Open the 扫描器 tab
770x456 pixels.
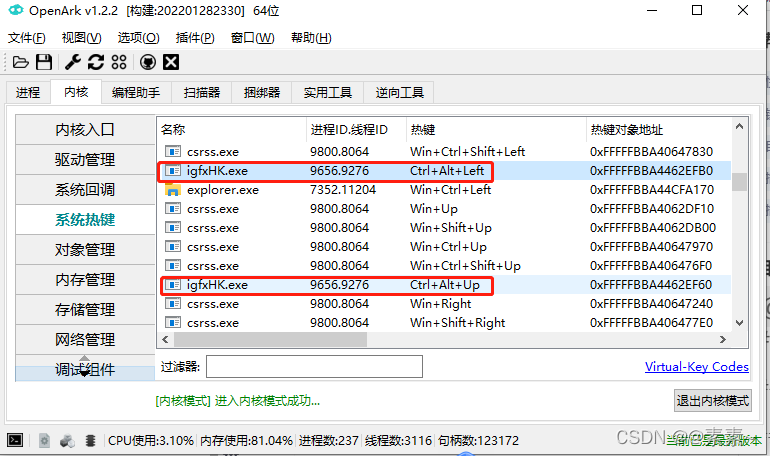point(202,93)
